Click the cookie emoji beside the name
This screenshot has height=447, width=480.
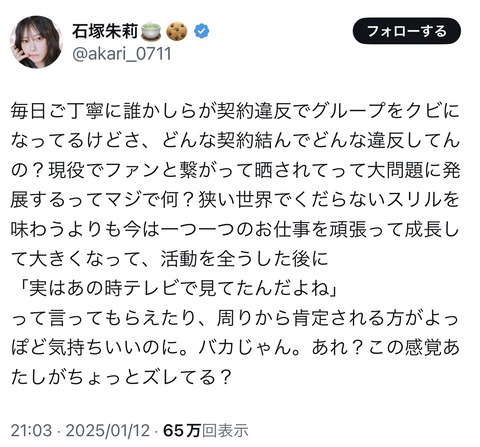(177, 32)
